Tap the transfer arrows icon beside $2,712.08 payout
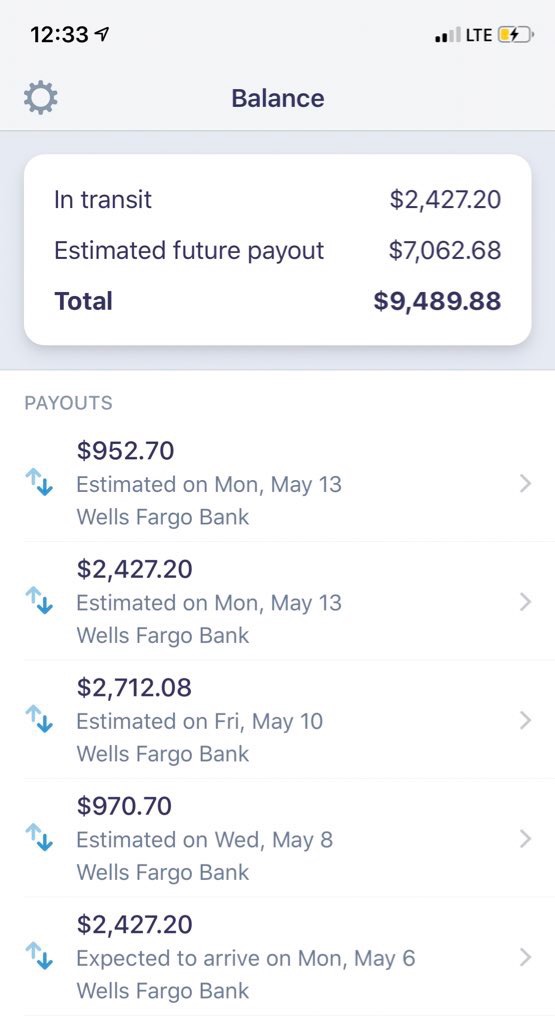The height and width of the screenshot is (1024, 555). (39, 719)
